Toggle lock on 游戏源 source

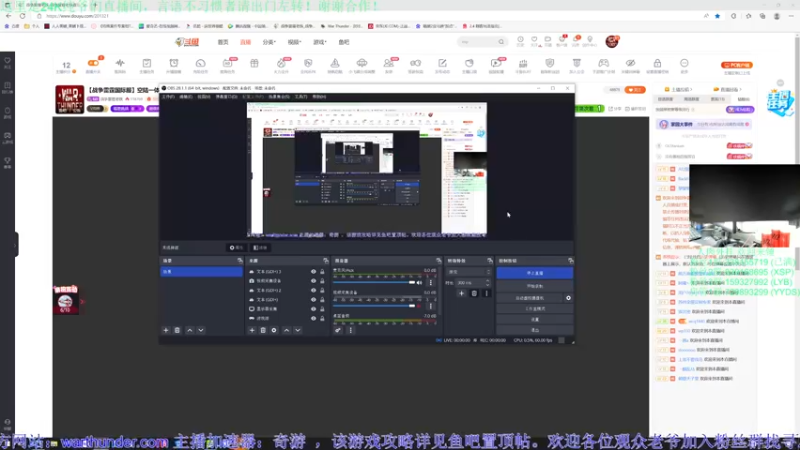point(322,318)
